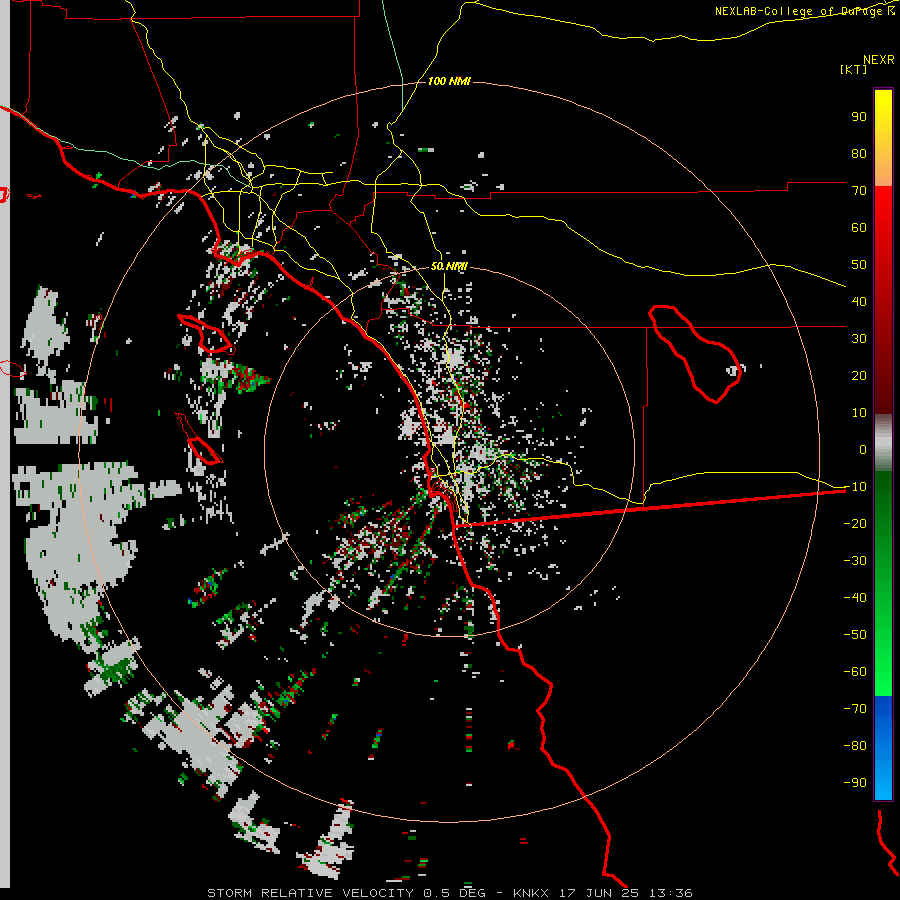Select the -70 scale value

point(855,709)
